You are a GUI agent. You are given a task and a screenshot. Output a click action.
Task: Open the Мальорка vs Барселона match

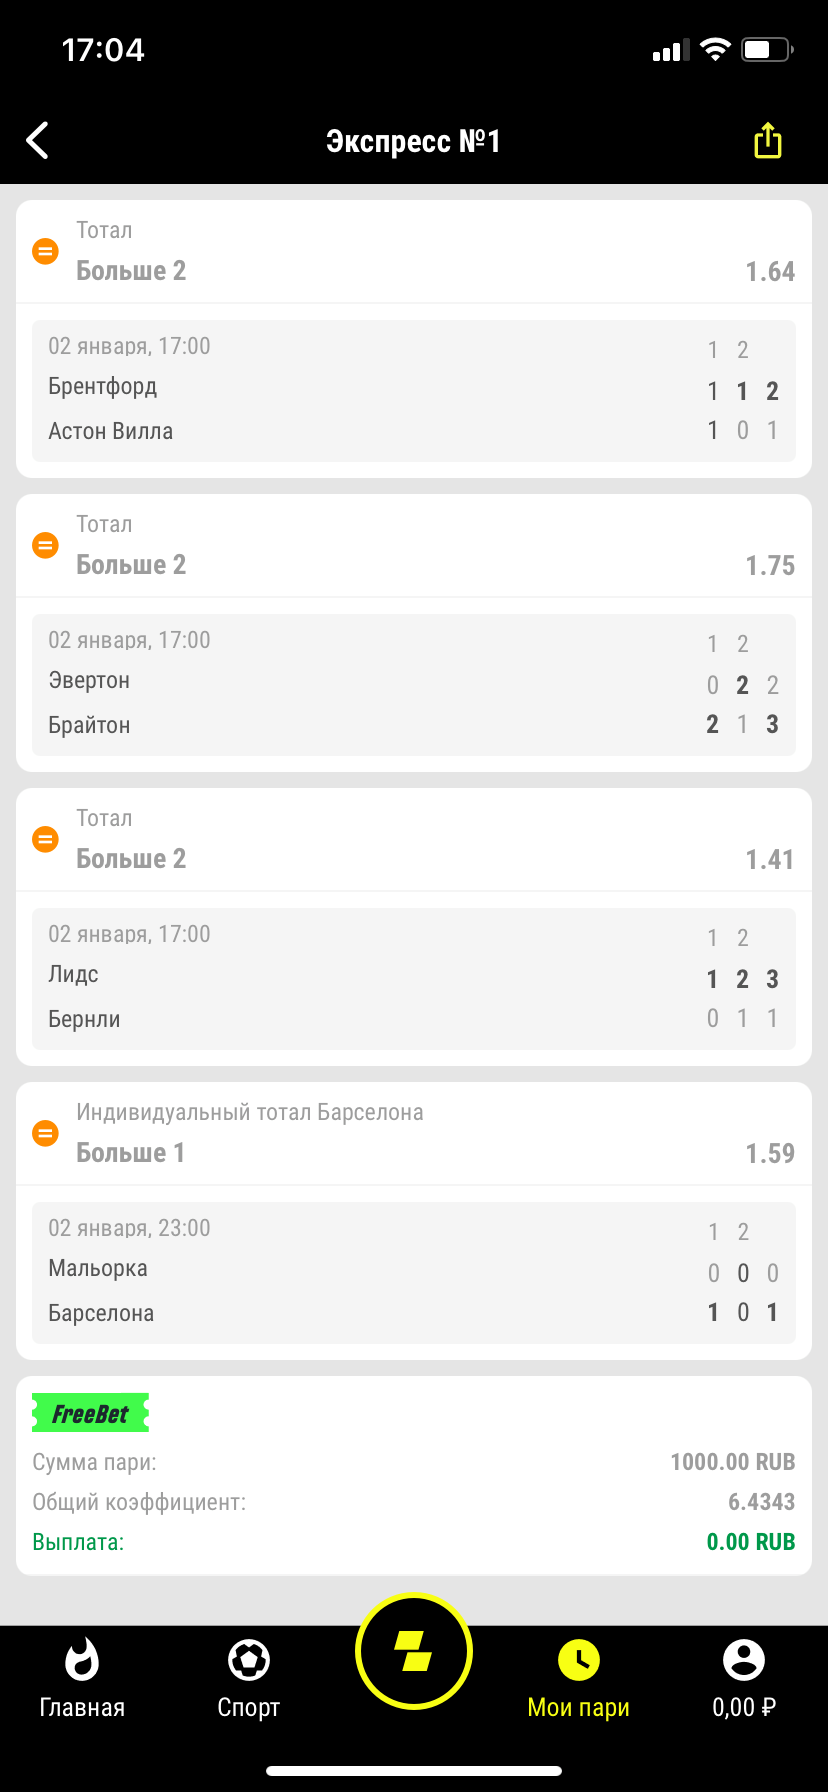[x=414, y=1273]
